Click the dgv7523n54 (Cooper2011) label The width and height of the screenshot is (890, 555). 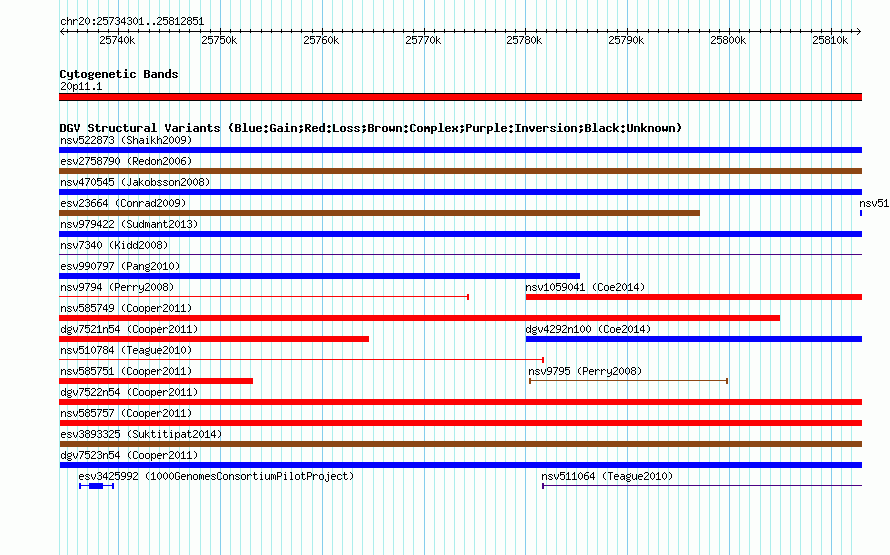point(129,455)
